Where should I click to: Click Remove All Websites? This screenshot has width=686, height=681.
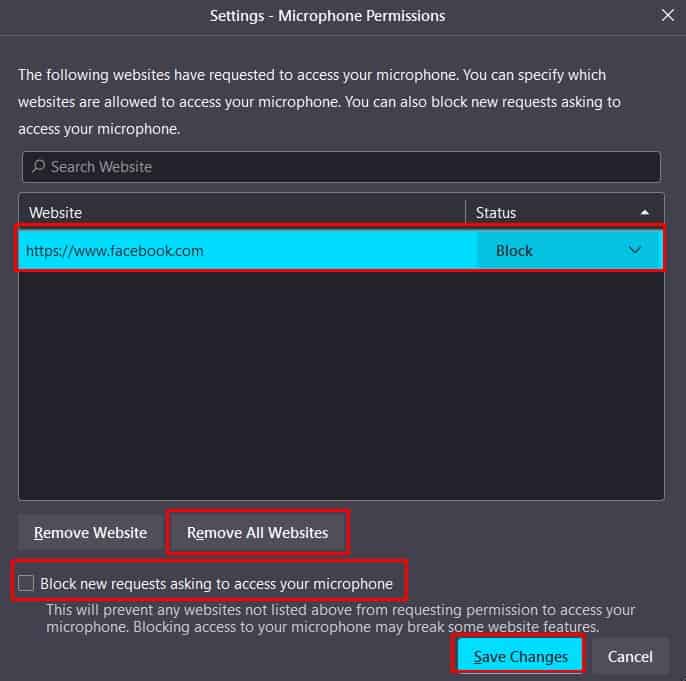(x=257, y=533)
